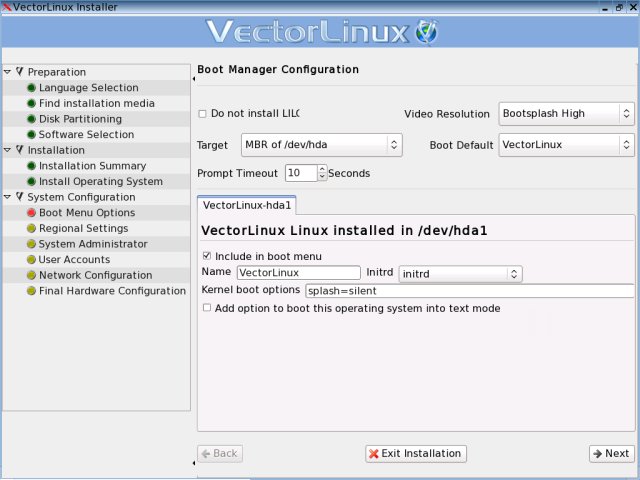
Task: Collapse the System Configuration tree section
Action: pos(7,197)
